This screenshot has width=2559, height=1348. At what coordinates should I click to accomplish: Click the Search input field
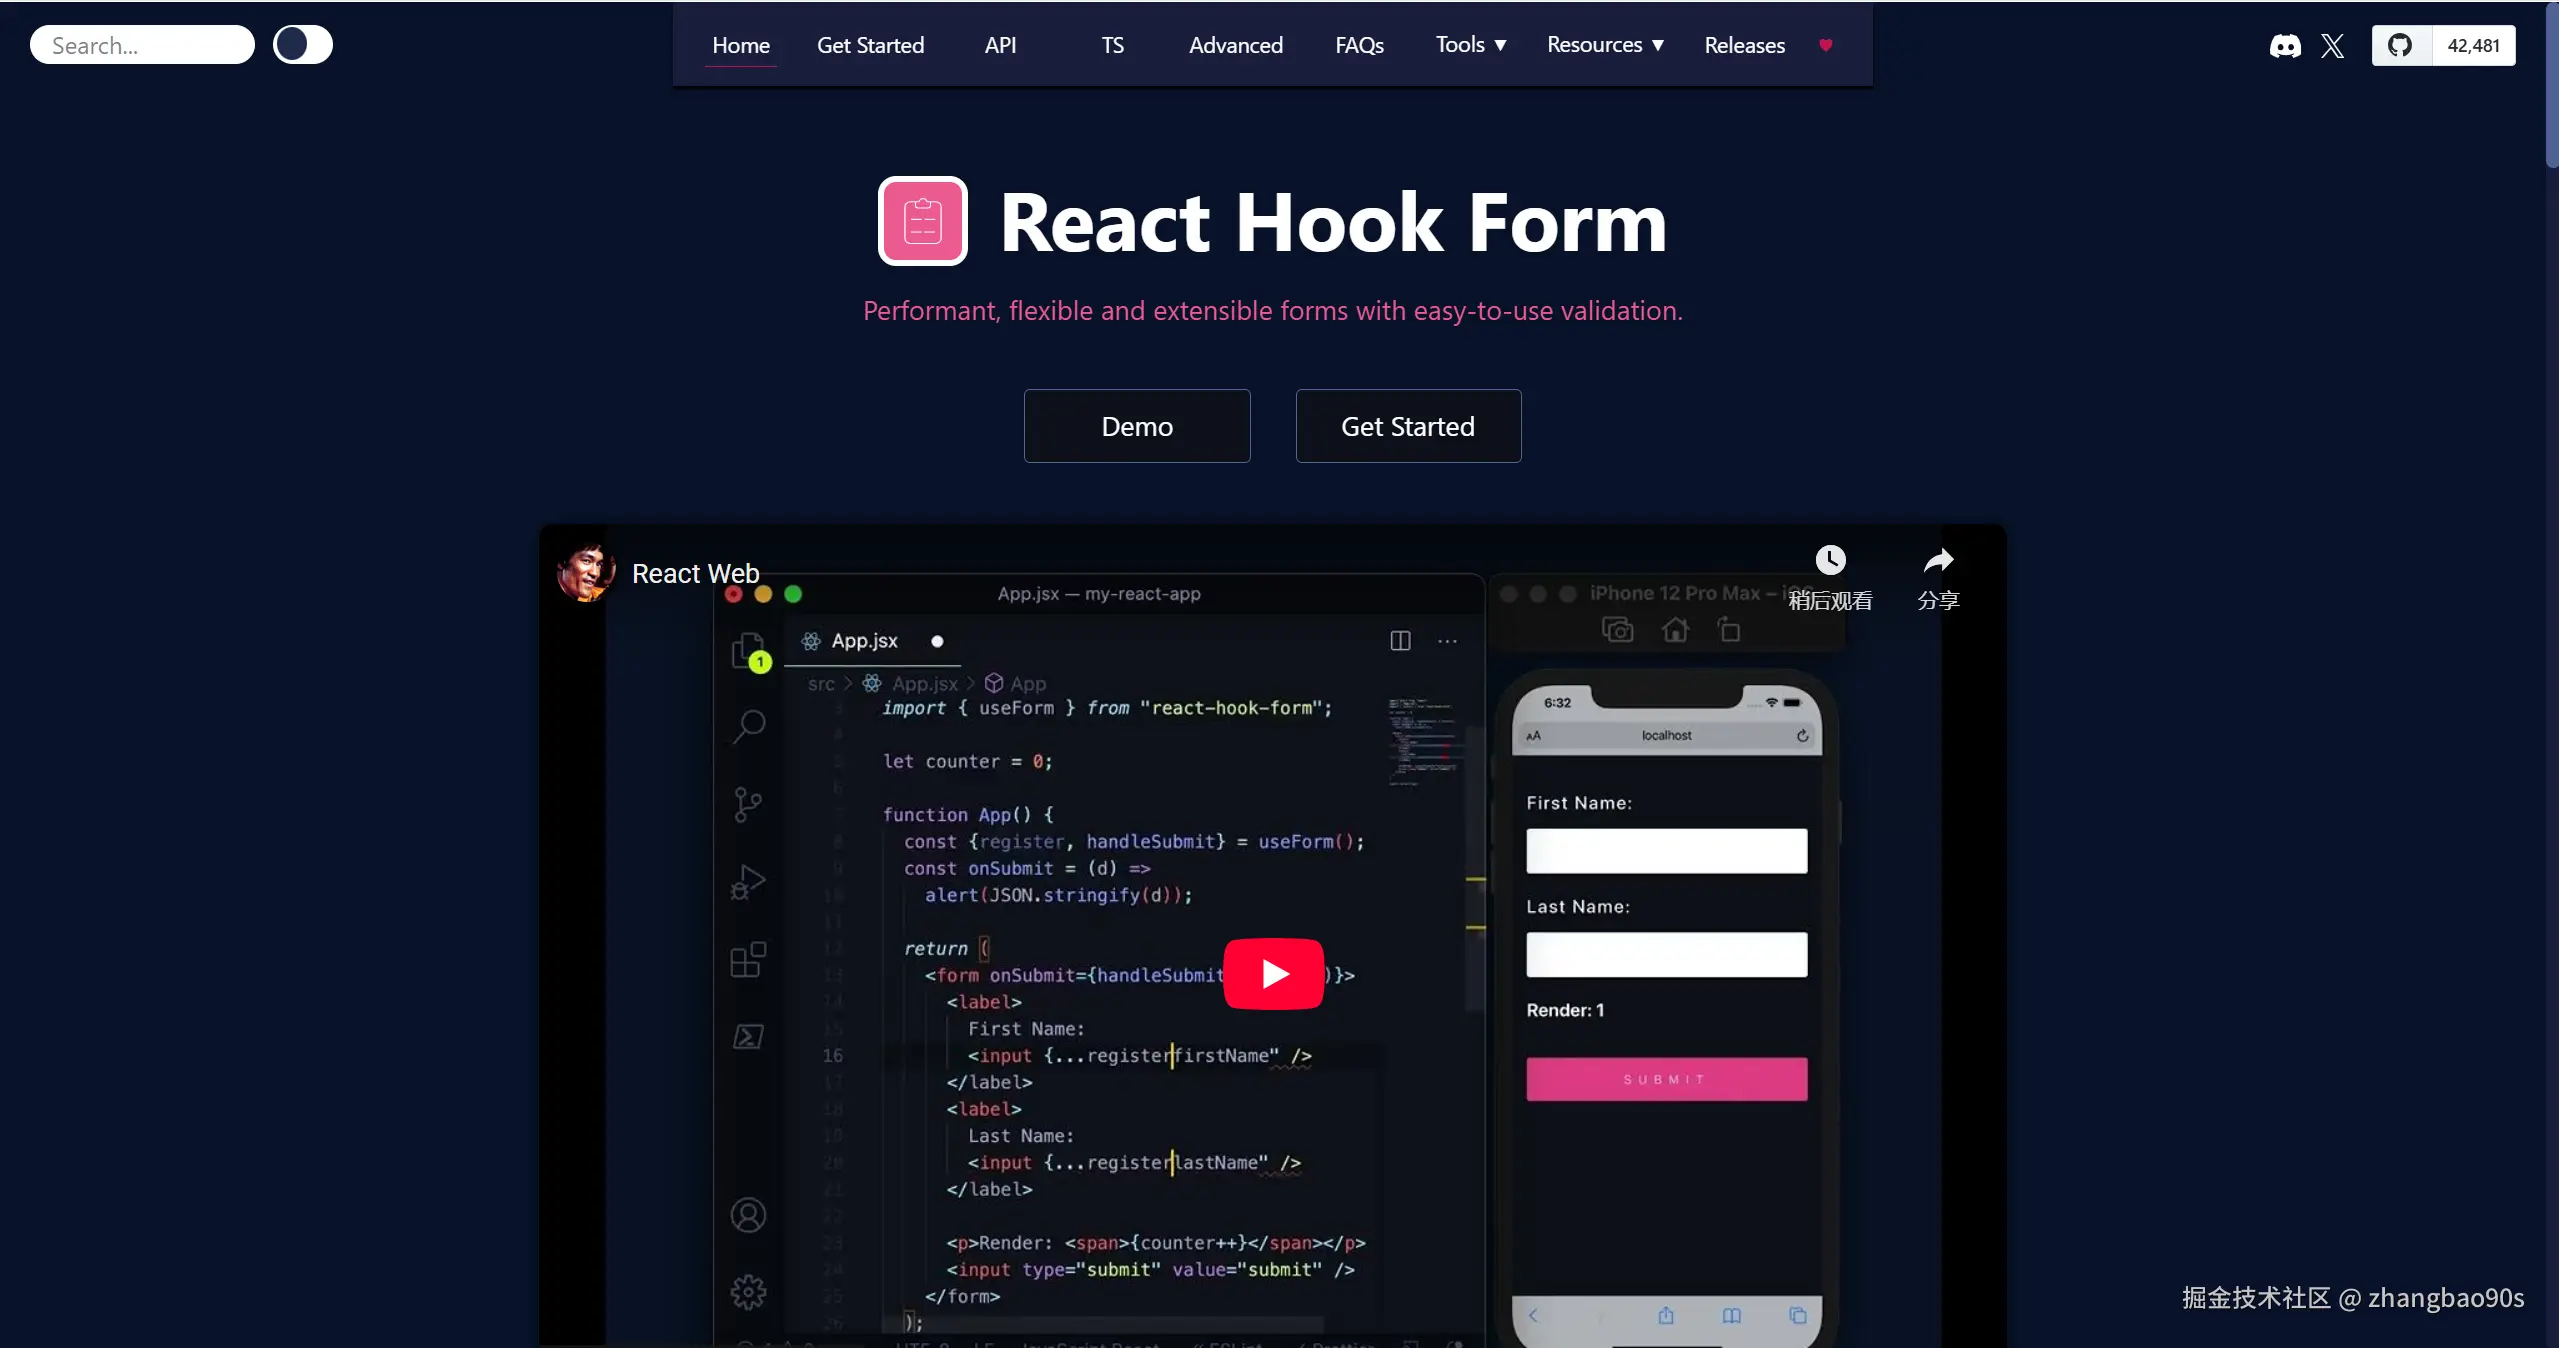(x=142, y=45)
